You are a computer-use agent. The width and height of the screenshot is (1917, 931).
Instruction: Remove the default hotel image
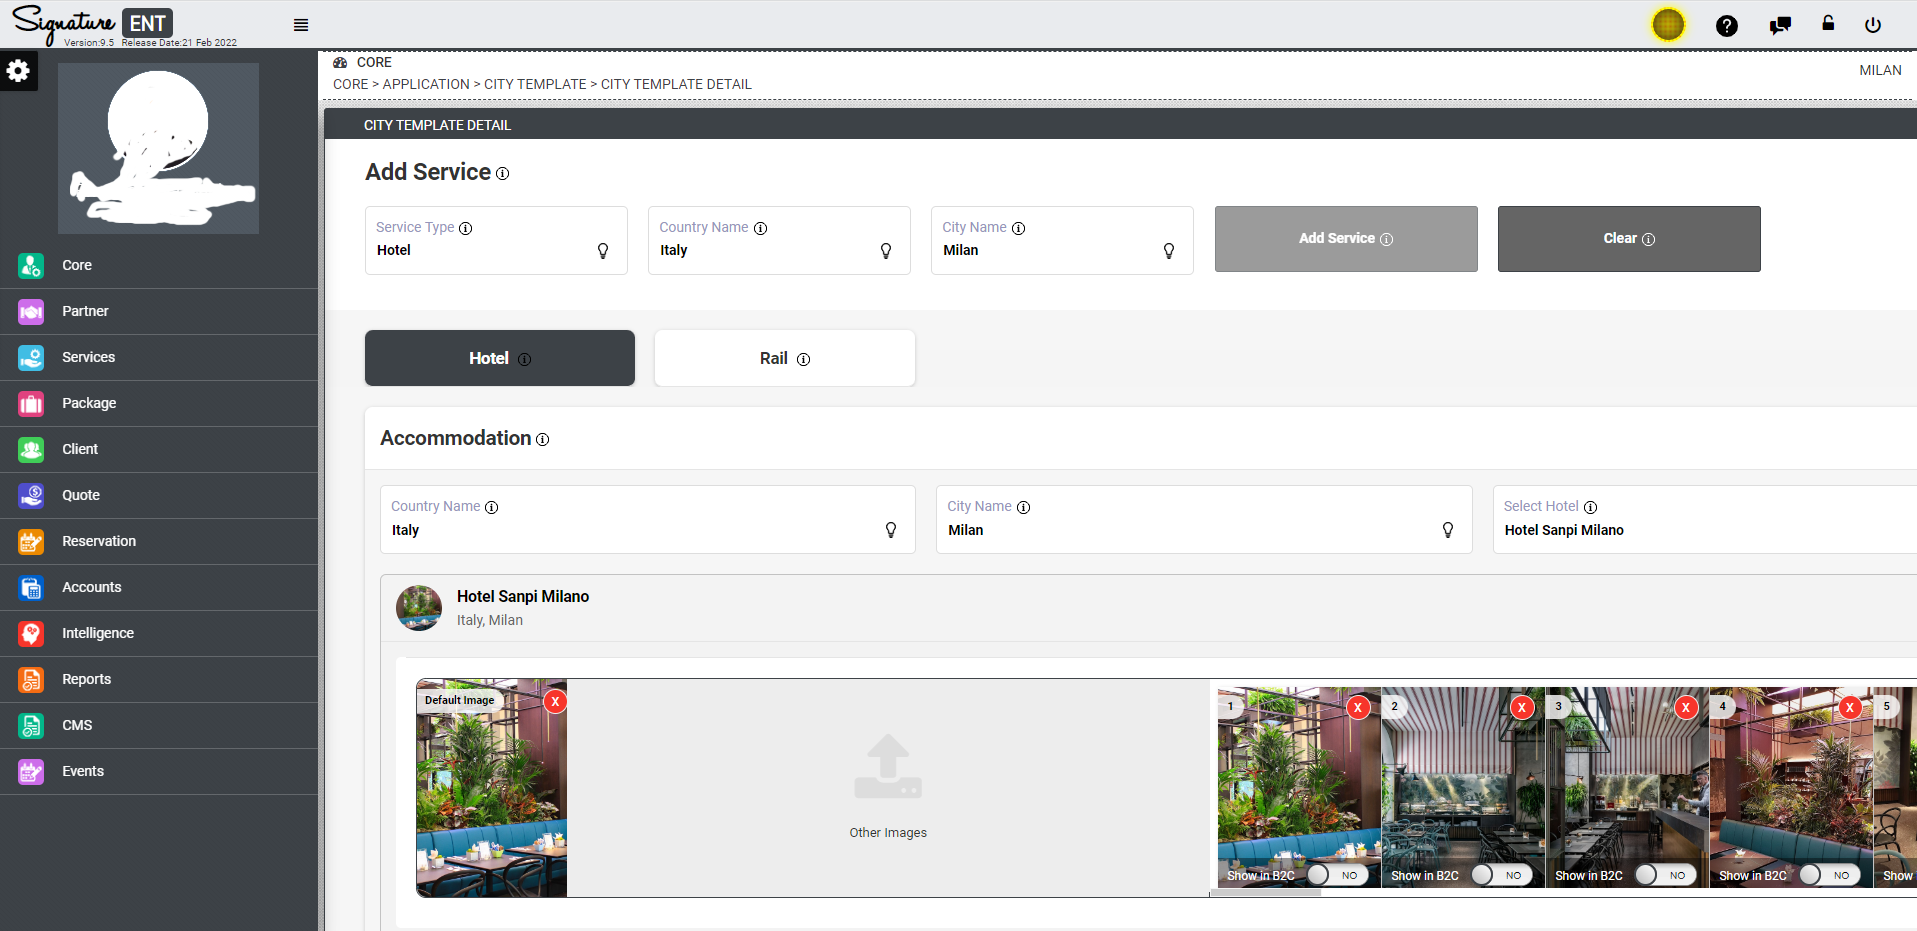pyautogui.click(x=555, y=702)
